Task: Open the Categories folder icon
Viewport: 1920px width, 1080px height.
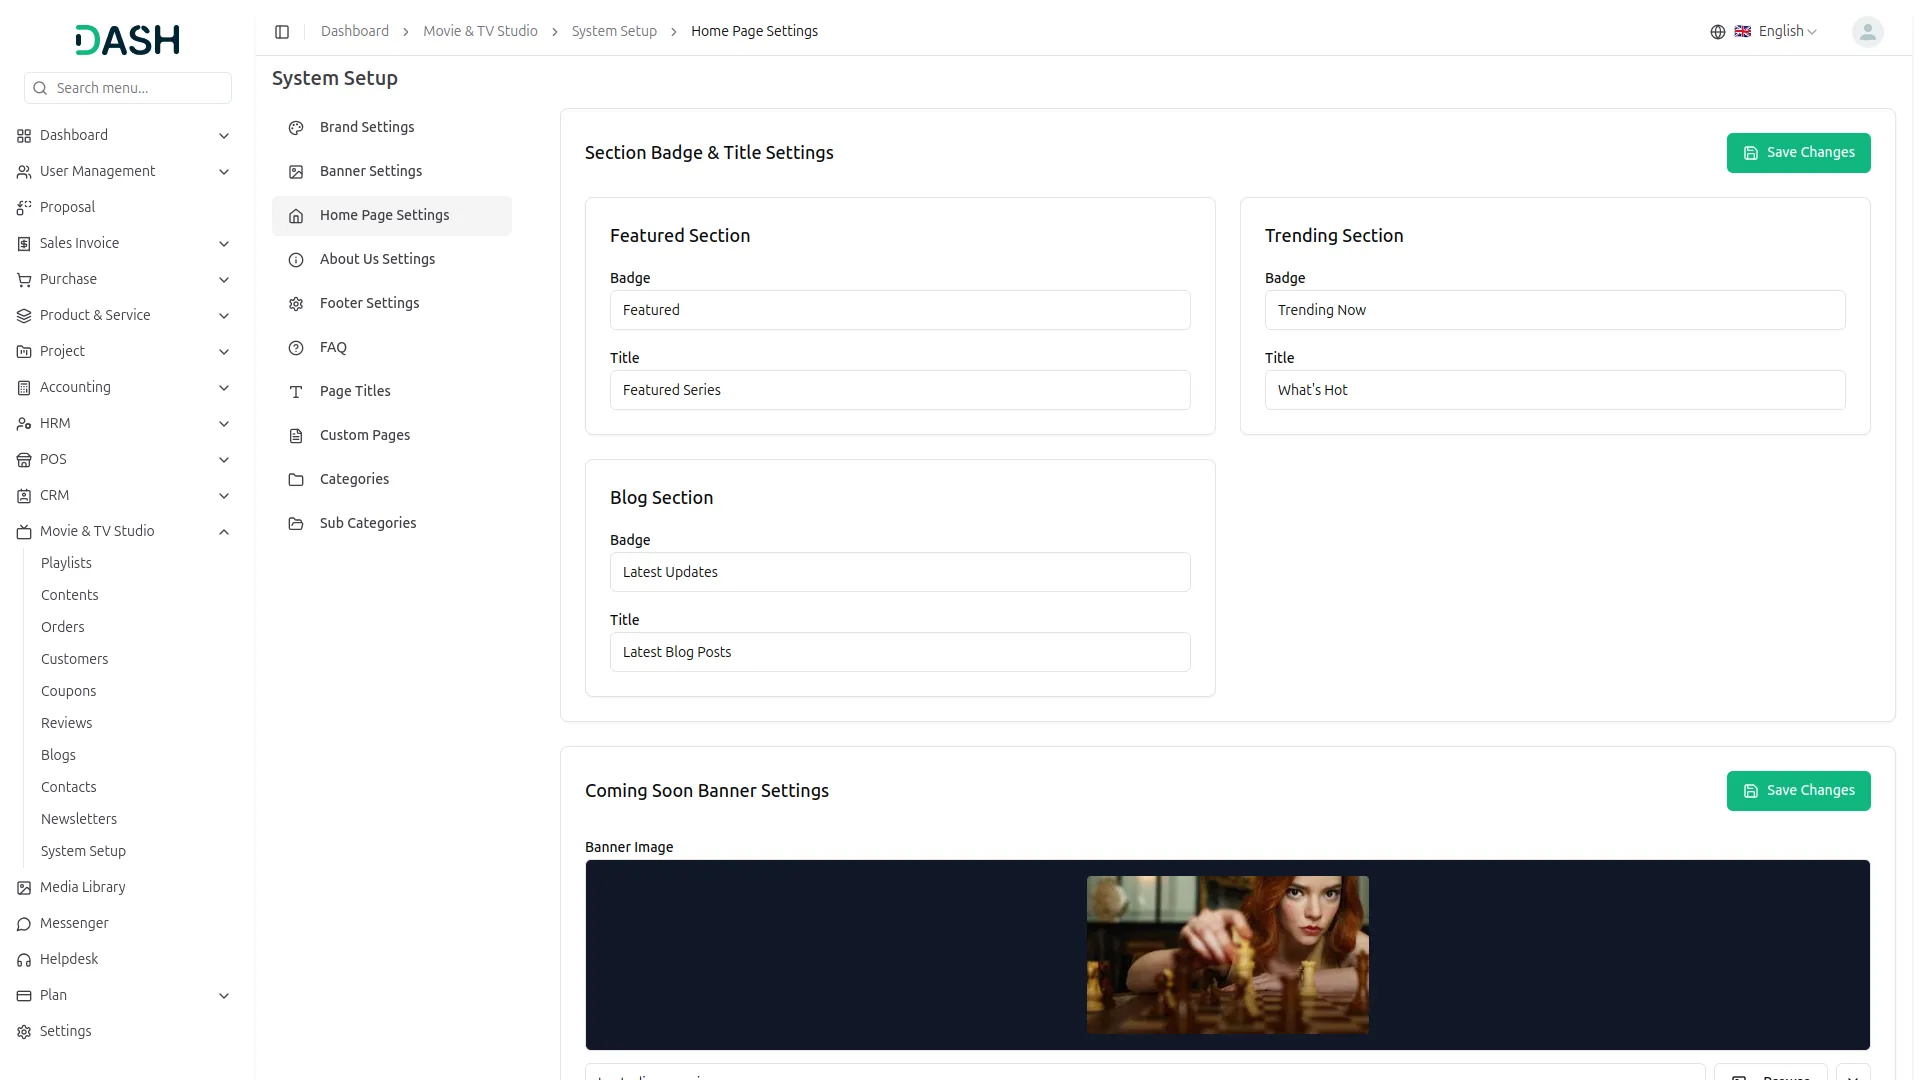Action: (x=295, y=480)
